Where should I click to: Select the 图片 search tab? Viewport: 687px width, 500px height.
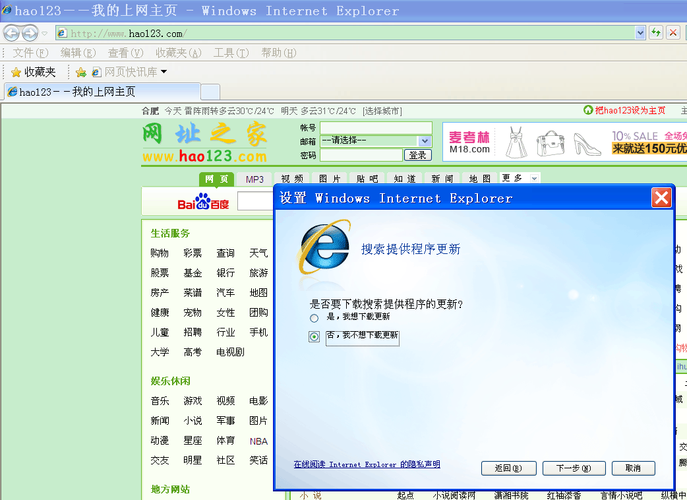point(329,179)
